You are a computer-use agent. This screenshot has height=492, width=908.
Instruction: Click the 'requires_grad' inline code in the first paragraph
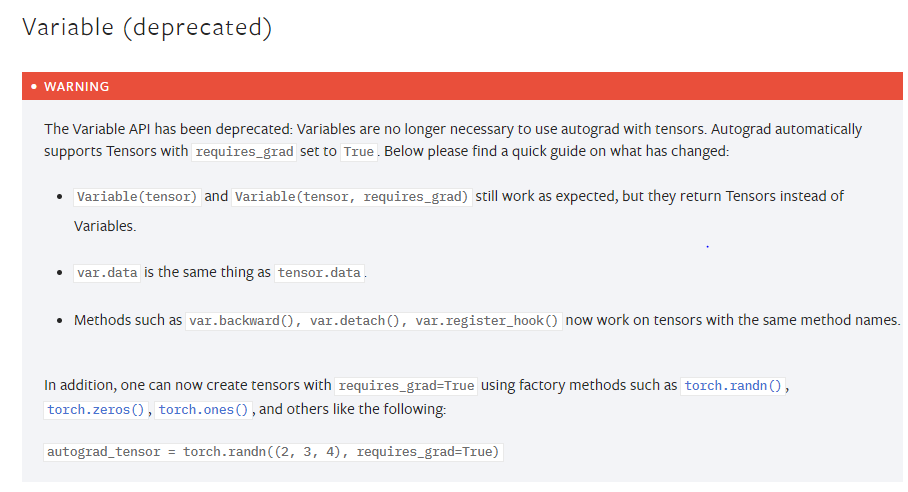pyautogui.click(x=244, y=152)
